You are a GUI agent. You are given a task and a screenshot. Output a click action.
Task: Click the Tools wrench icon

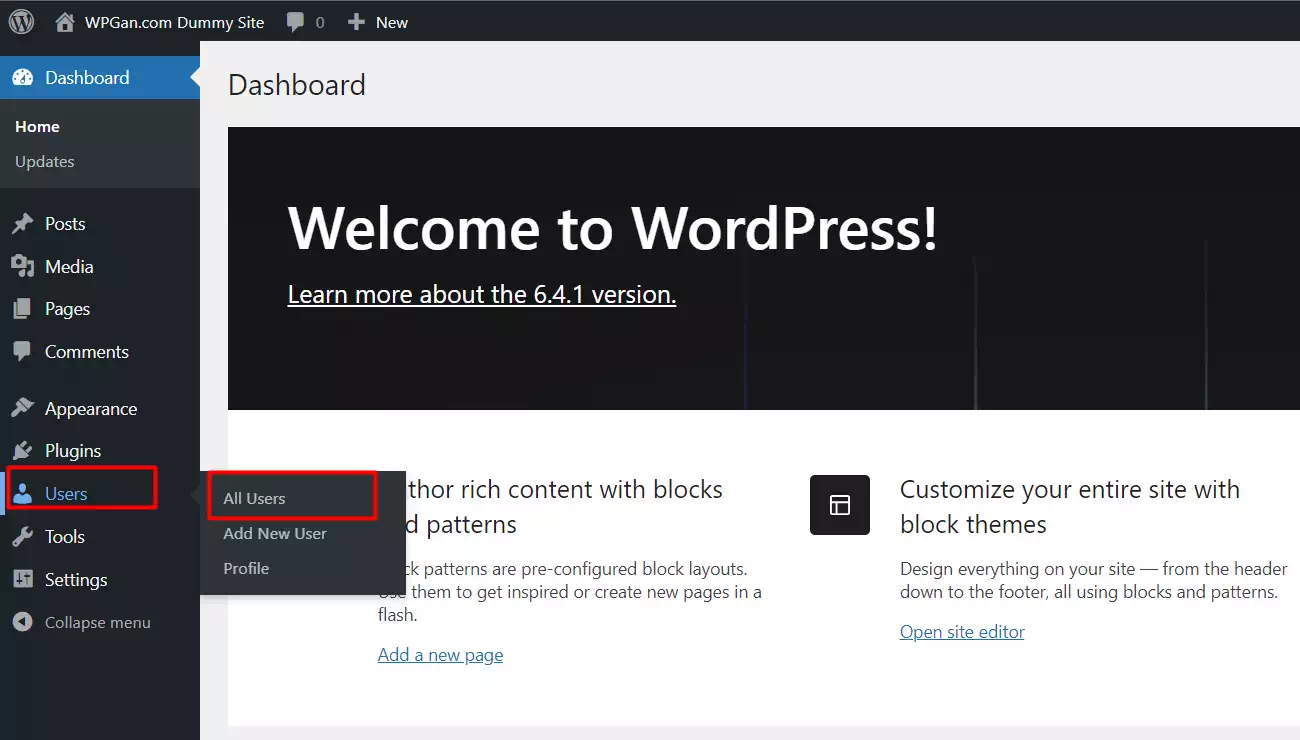click(23, 537)
